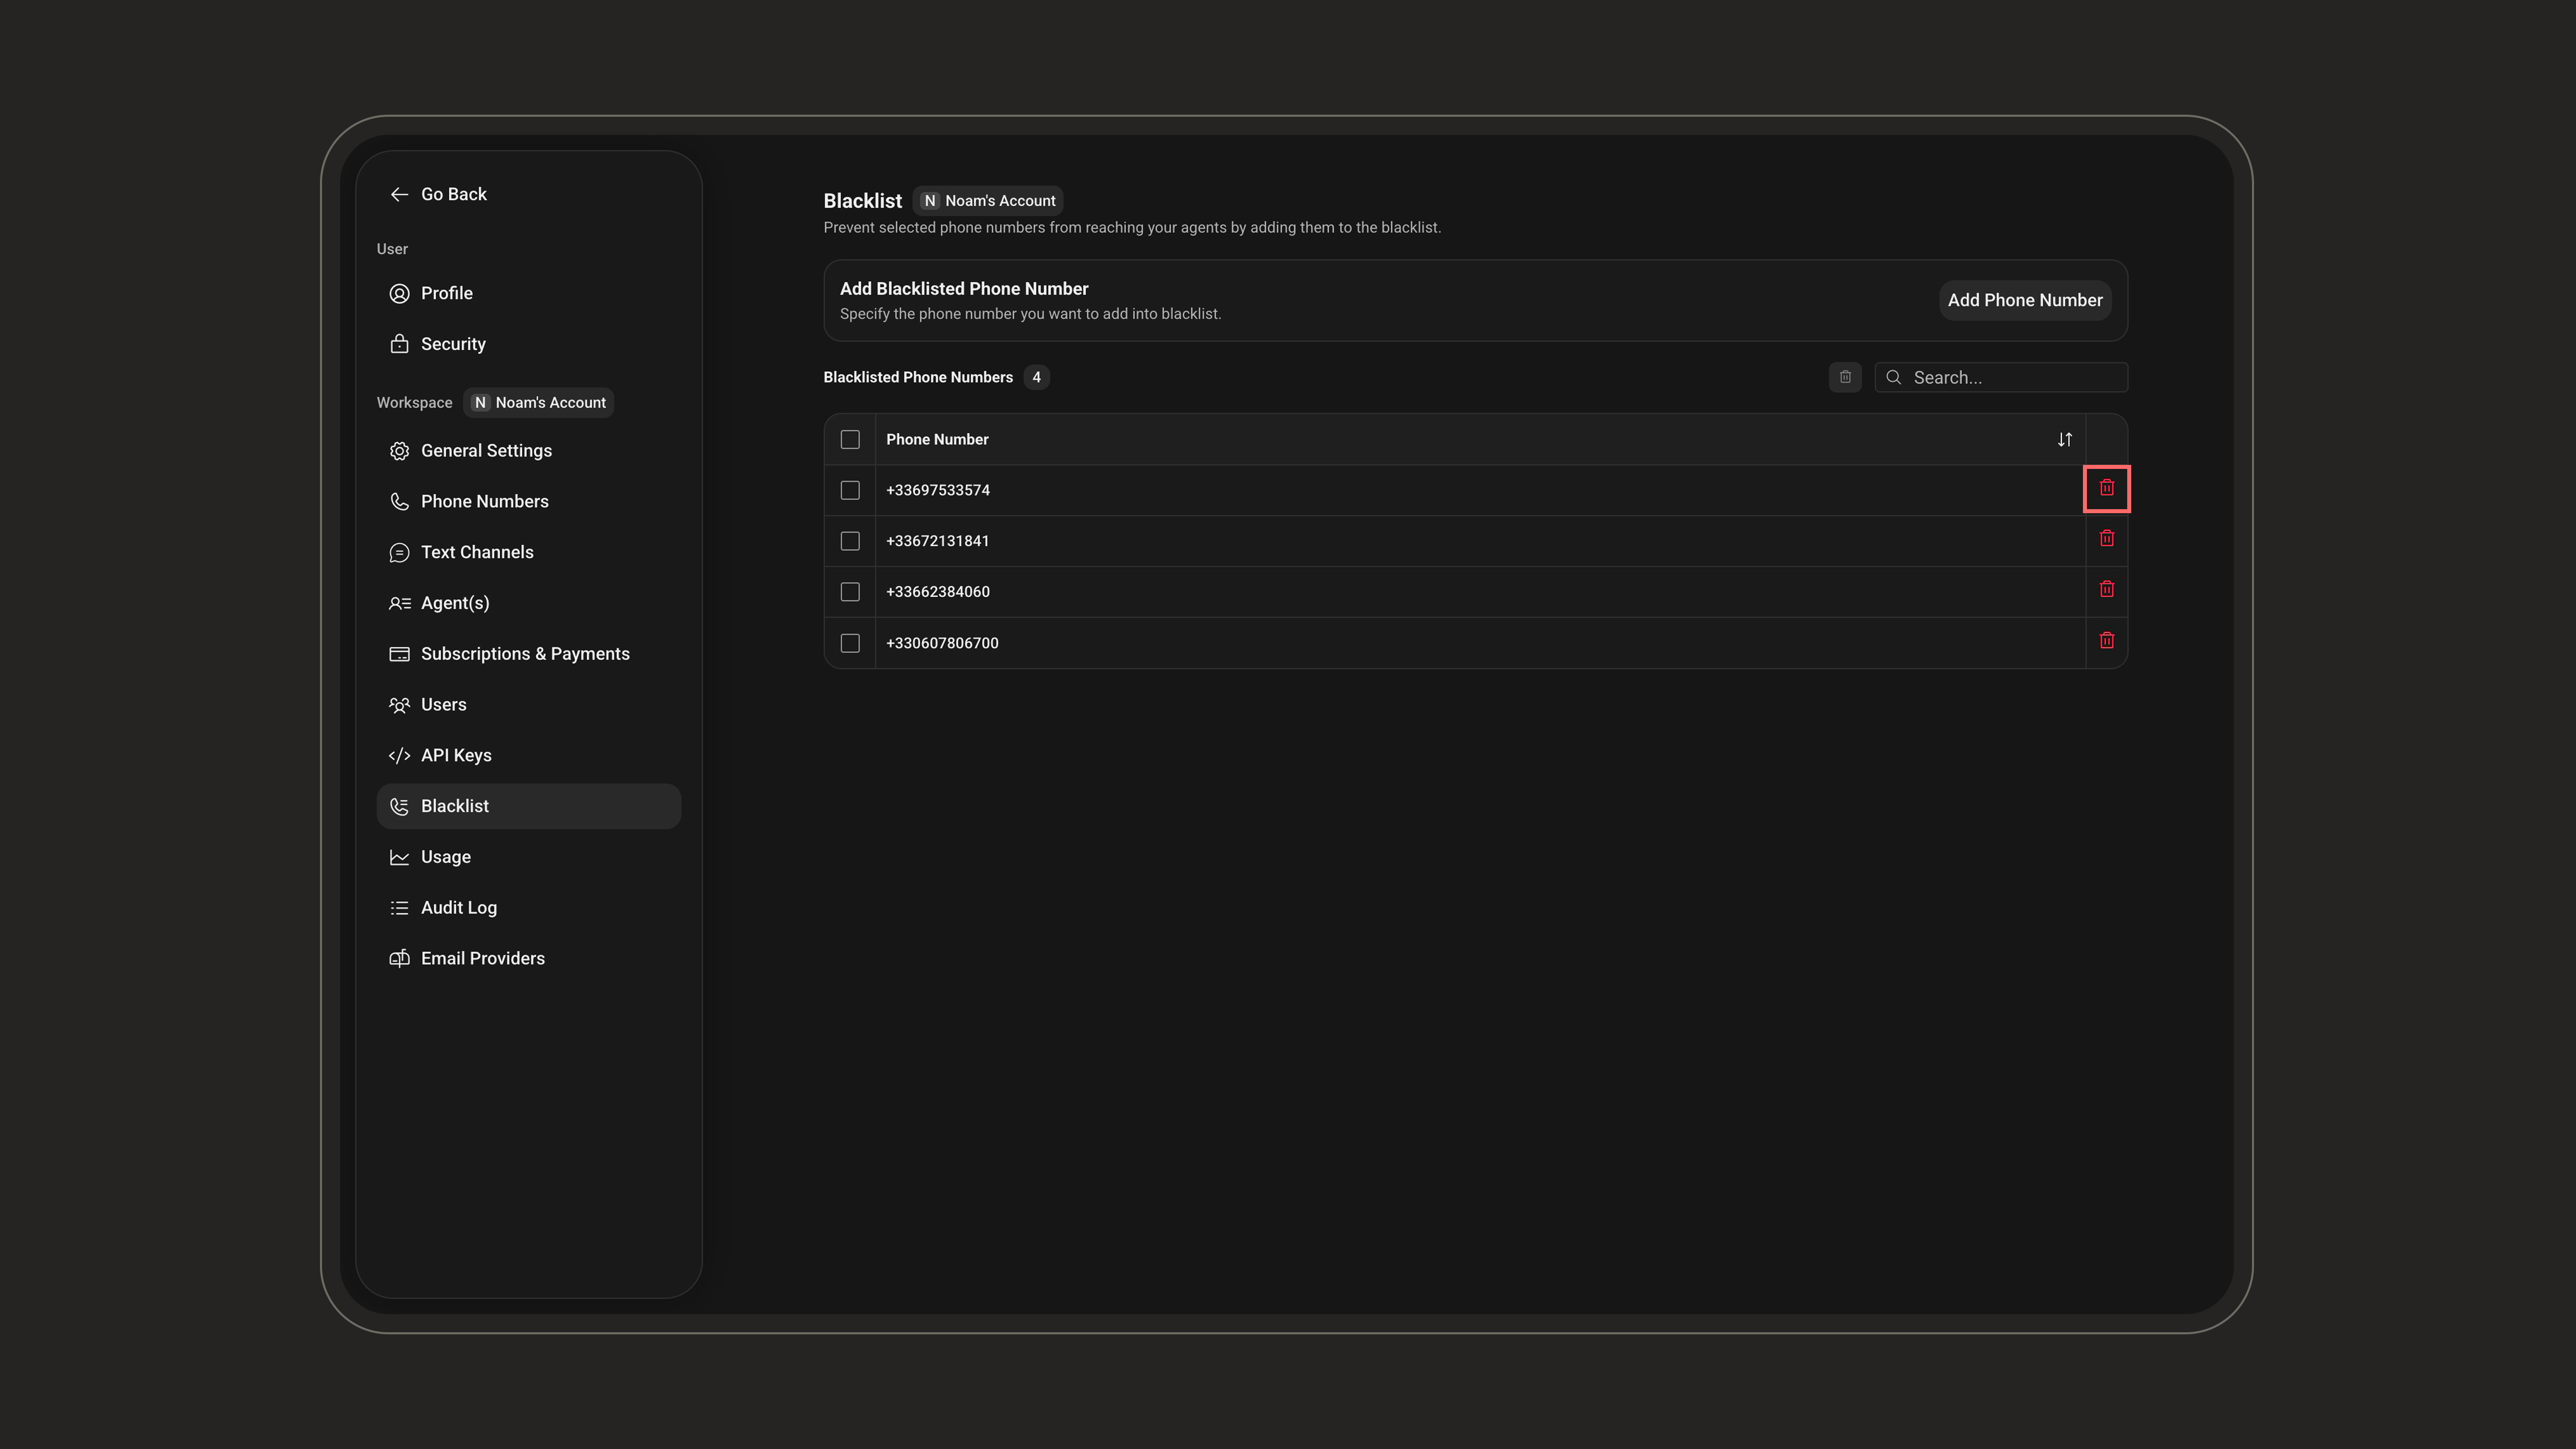Open Profile settings from the sidebar
Viewport: 2576px width, 1449px height.
[528, 293]
